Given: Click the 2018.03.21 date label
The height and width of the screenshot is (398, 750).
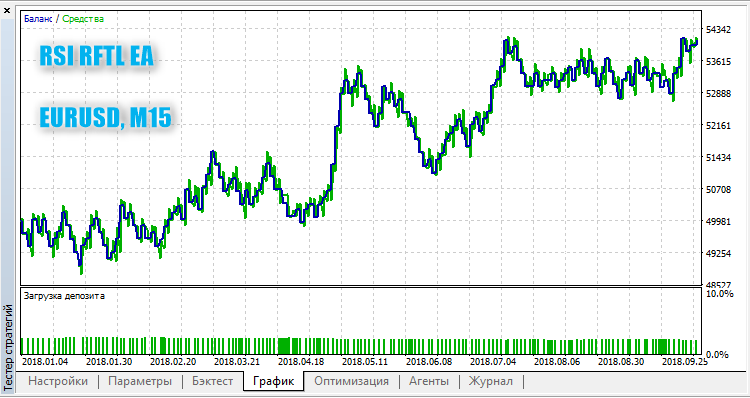Looking at the screenshot, I should (x=237, y=361).
